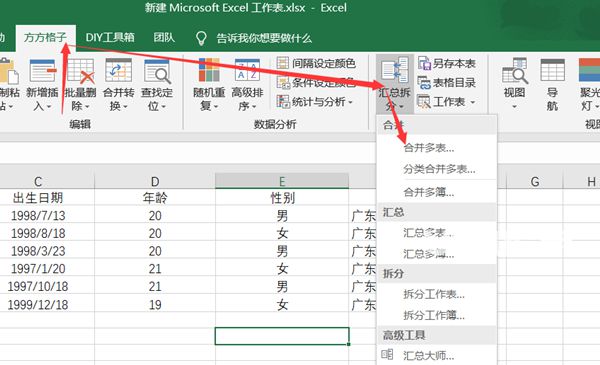The width and height of the screenshot is (600, 365).
Task: Expand the 汇总拆分 dropdown button
Action: pyautogui.click(x=395, y=83)
